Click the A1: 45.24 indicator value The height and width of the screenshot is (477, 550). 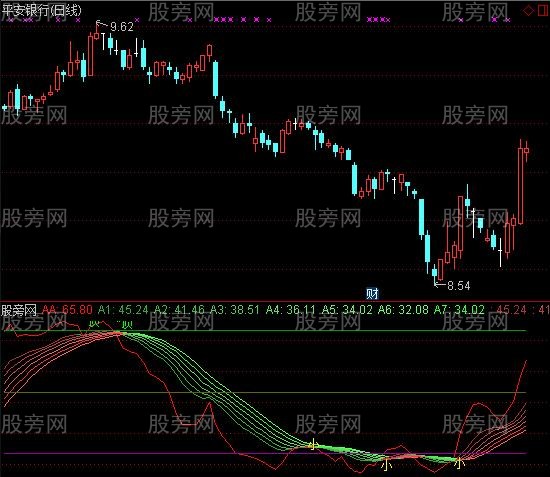point(123,310)
